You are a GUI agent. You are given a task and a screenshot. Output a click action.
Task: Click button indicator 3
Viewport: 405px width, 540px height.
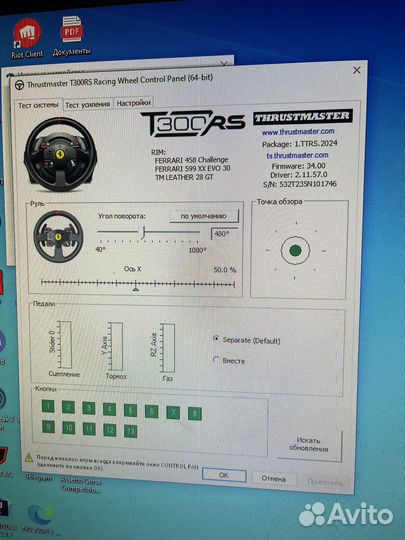pos(89,408)
